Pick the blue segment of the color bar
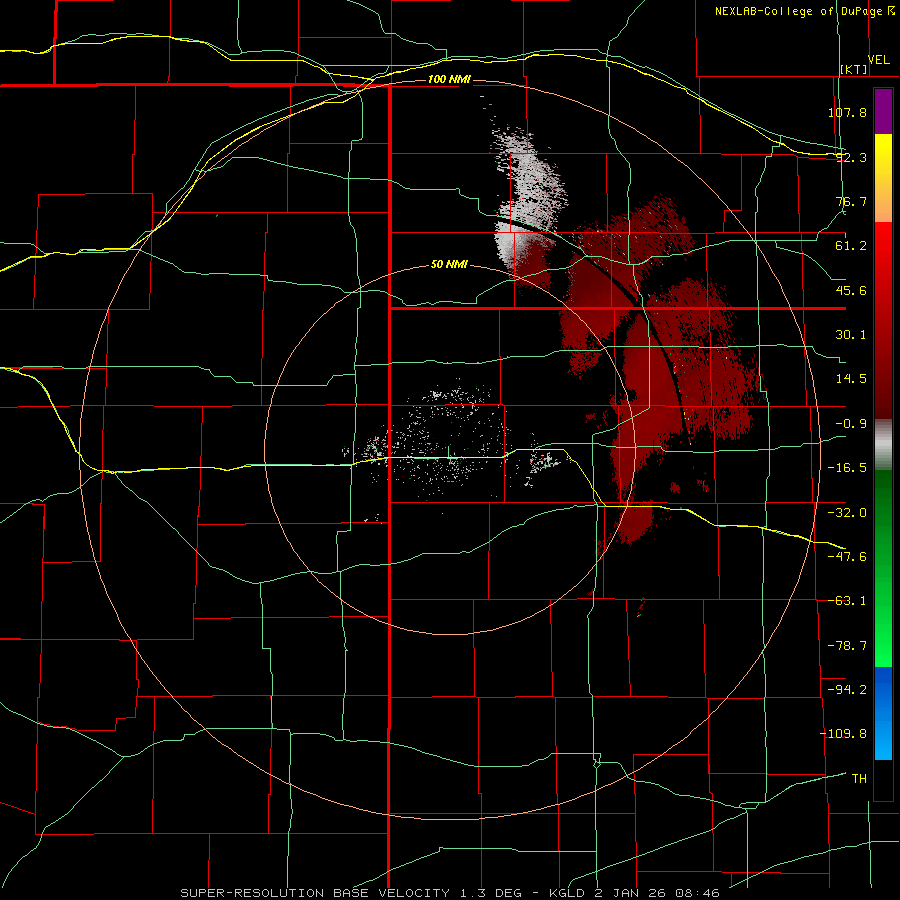 pos(883,713)
